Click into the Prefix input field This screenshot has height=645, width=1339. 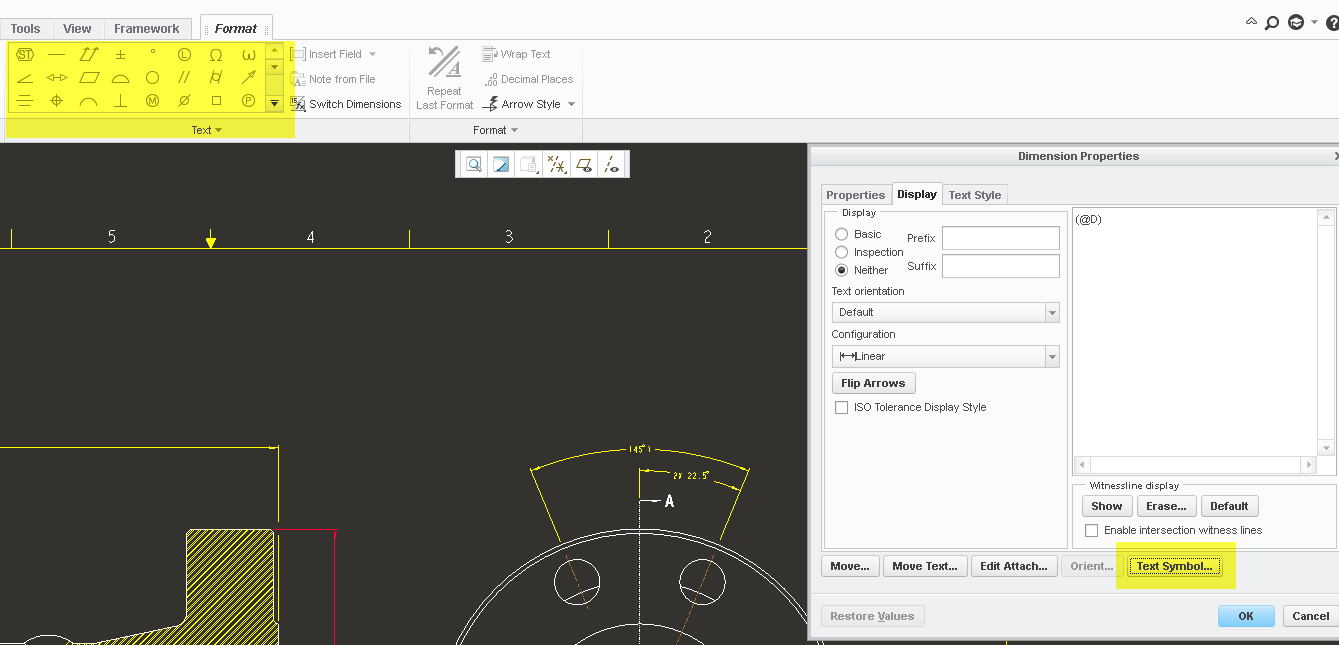(1000, 238)
